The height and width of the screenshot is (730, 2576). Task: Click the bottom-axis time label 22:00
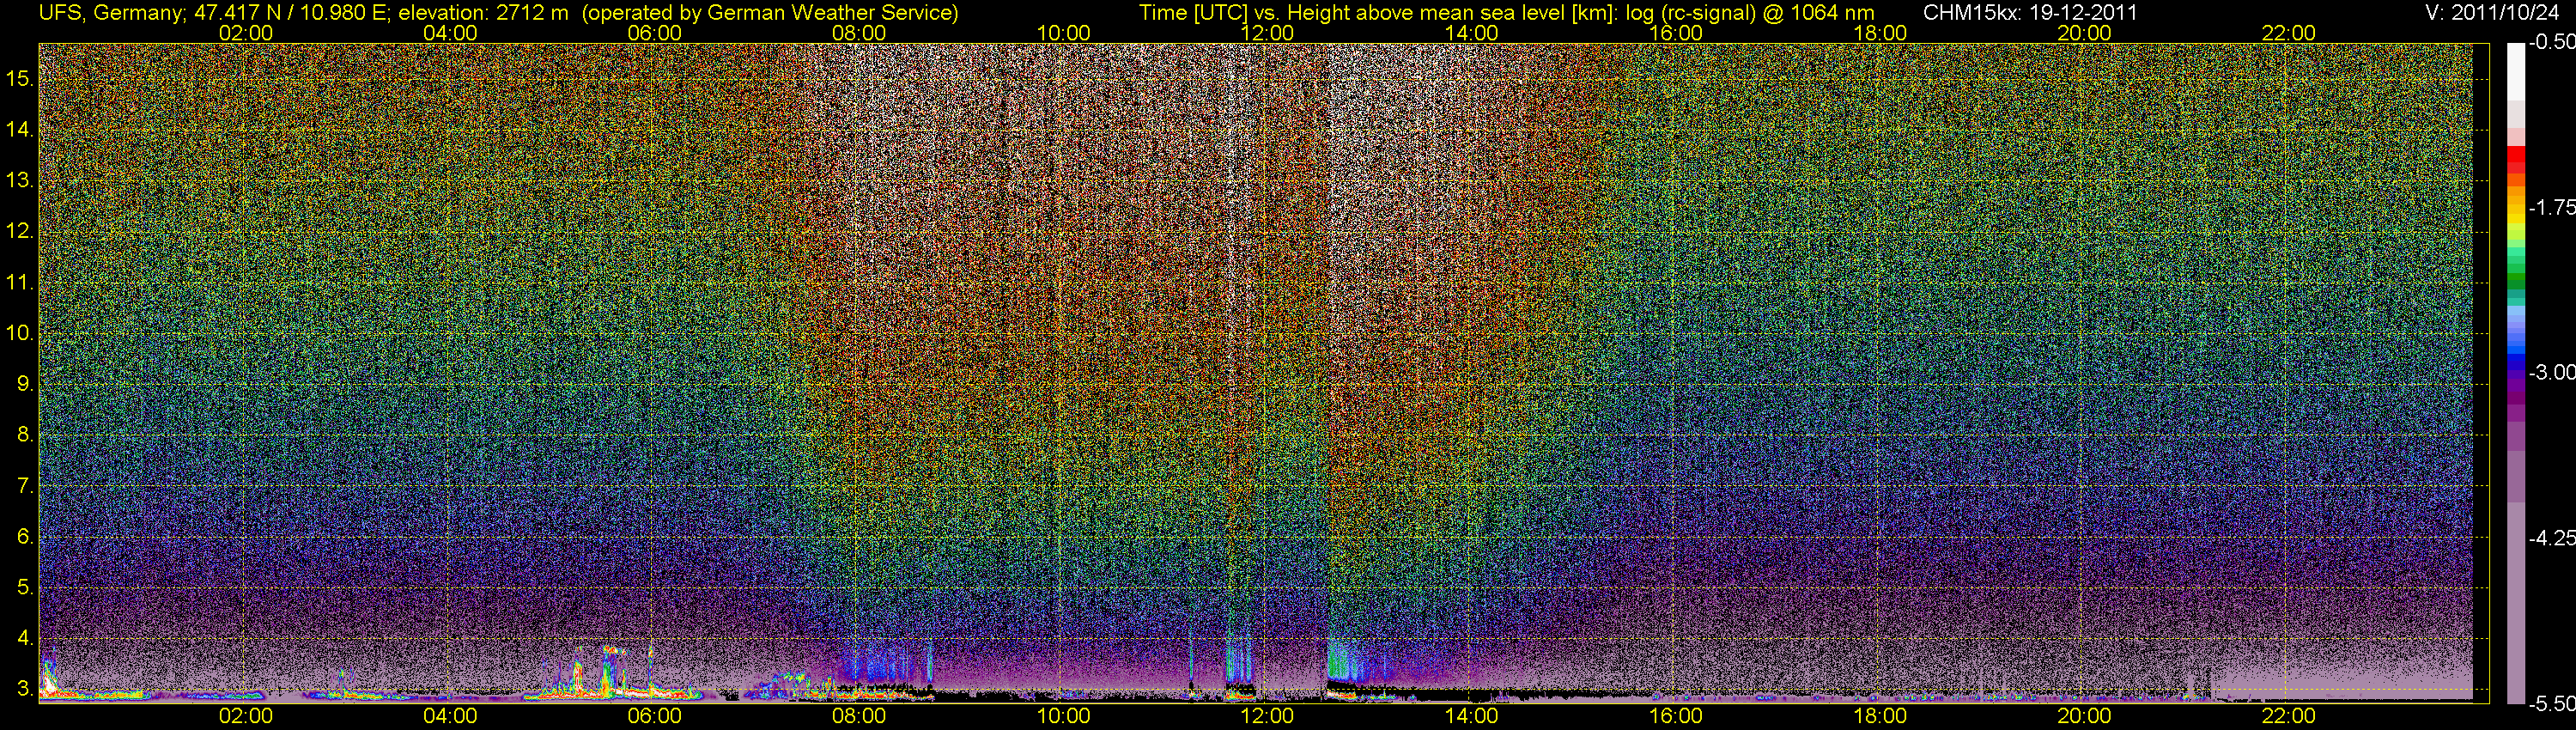tap(2289, 716)
